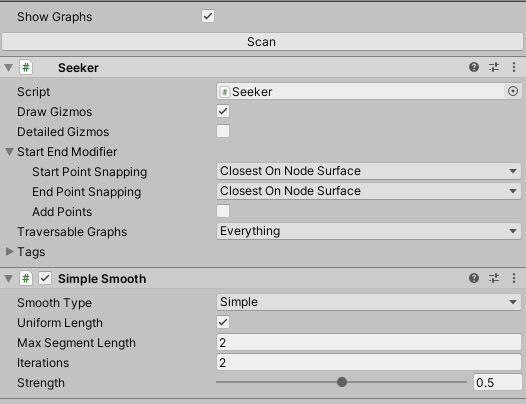Open Seeker component presets icon
Viewport: 526px width, 404px height.
(x=494, y=67)
